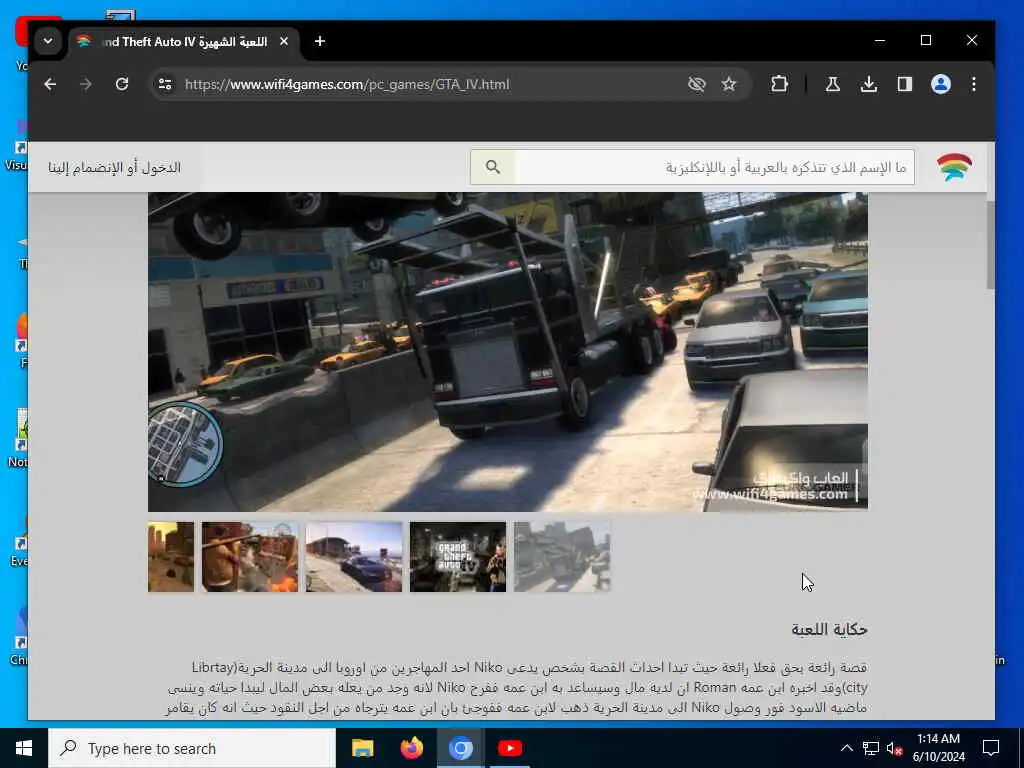The height and width of the screenshot is (768, 1024).
Task: Open the notification center icon
Action: pyautogui.click(x=991, y=748)
